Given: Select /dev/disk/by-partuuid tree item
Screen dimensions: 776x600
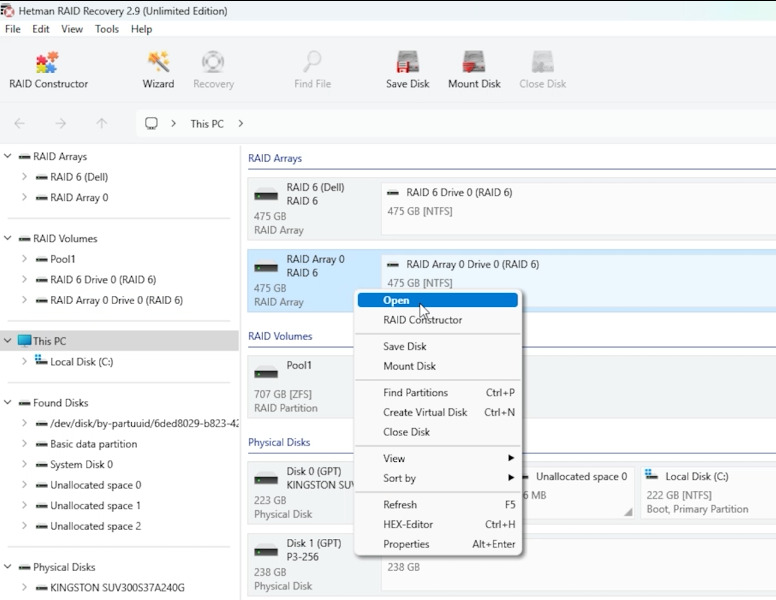Looking at the screenshot, I should pyautogui.click(x=144, y=423).
